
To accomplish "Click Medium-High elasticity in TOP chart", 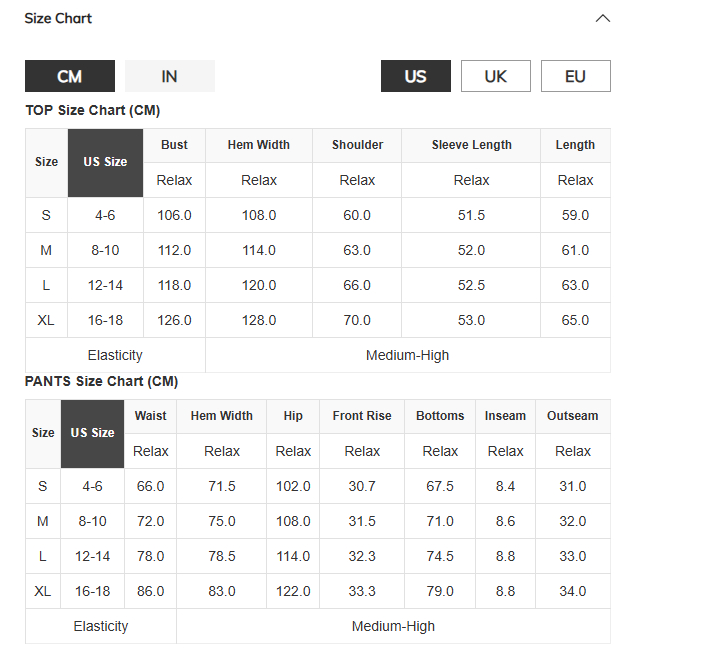I will pyautogui.click(x=407, y=355).
